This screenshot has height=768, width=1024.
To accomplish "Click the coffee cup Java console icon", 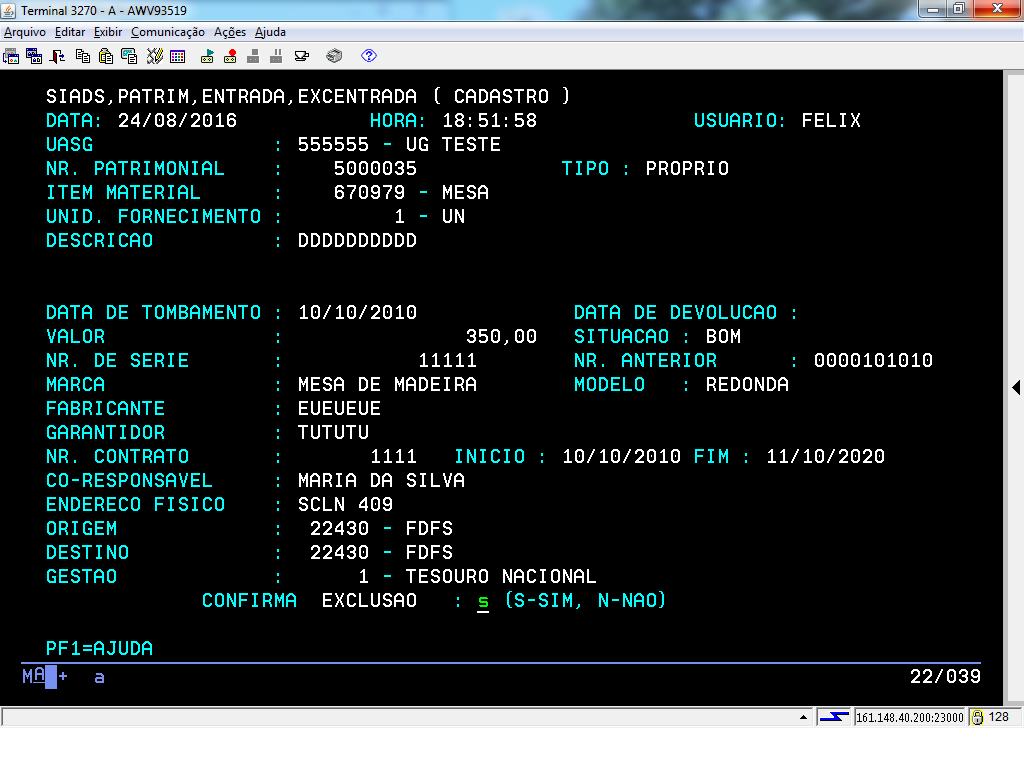I will point(302,56).
